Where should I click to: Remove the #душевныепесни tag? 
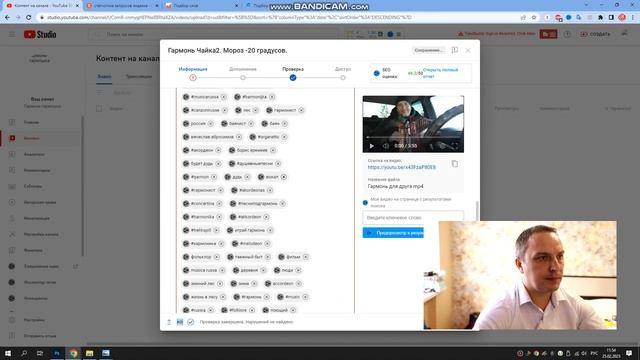tap(278, 163)
